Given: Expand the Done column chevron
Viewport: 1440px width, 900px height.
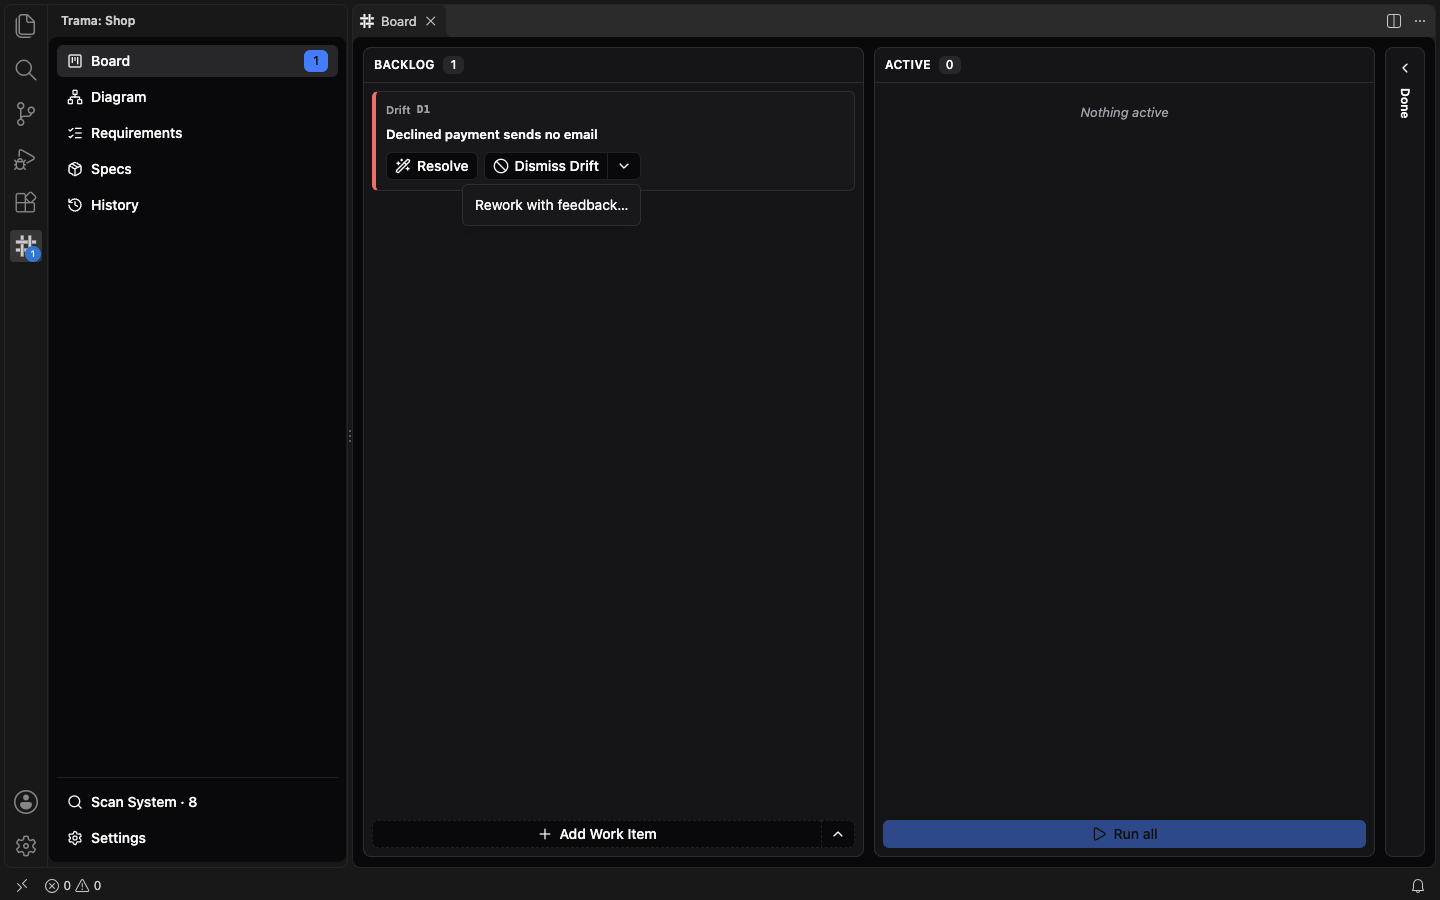Looking at the screenshot, I should [1405, 68].
